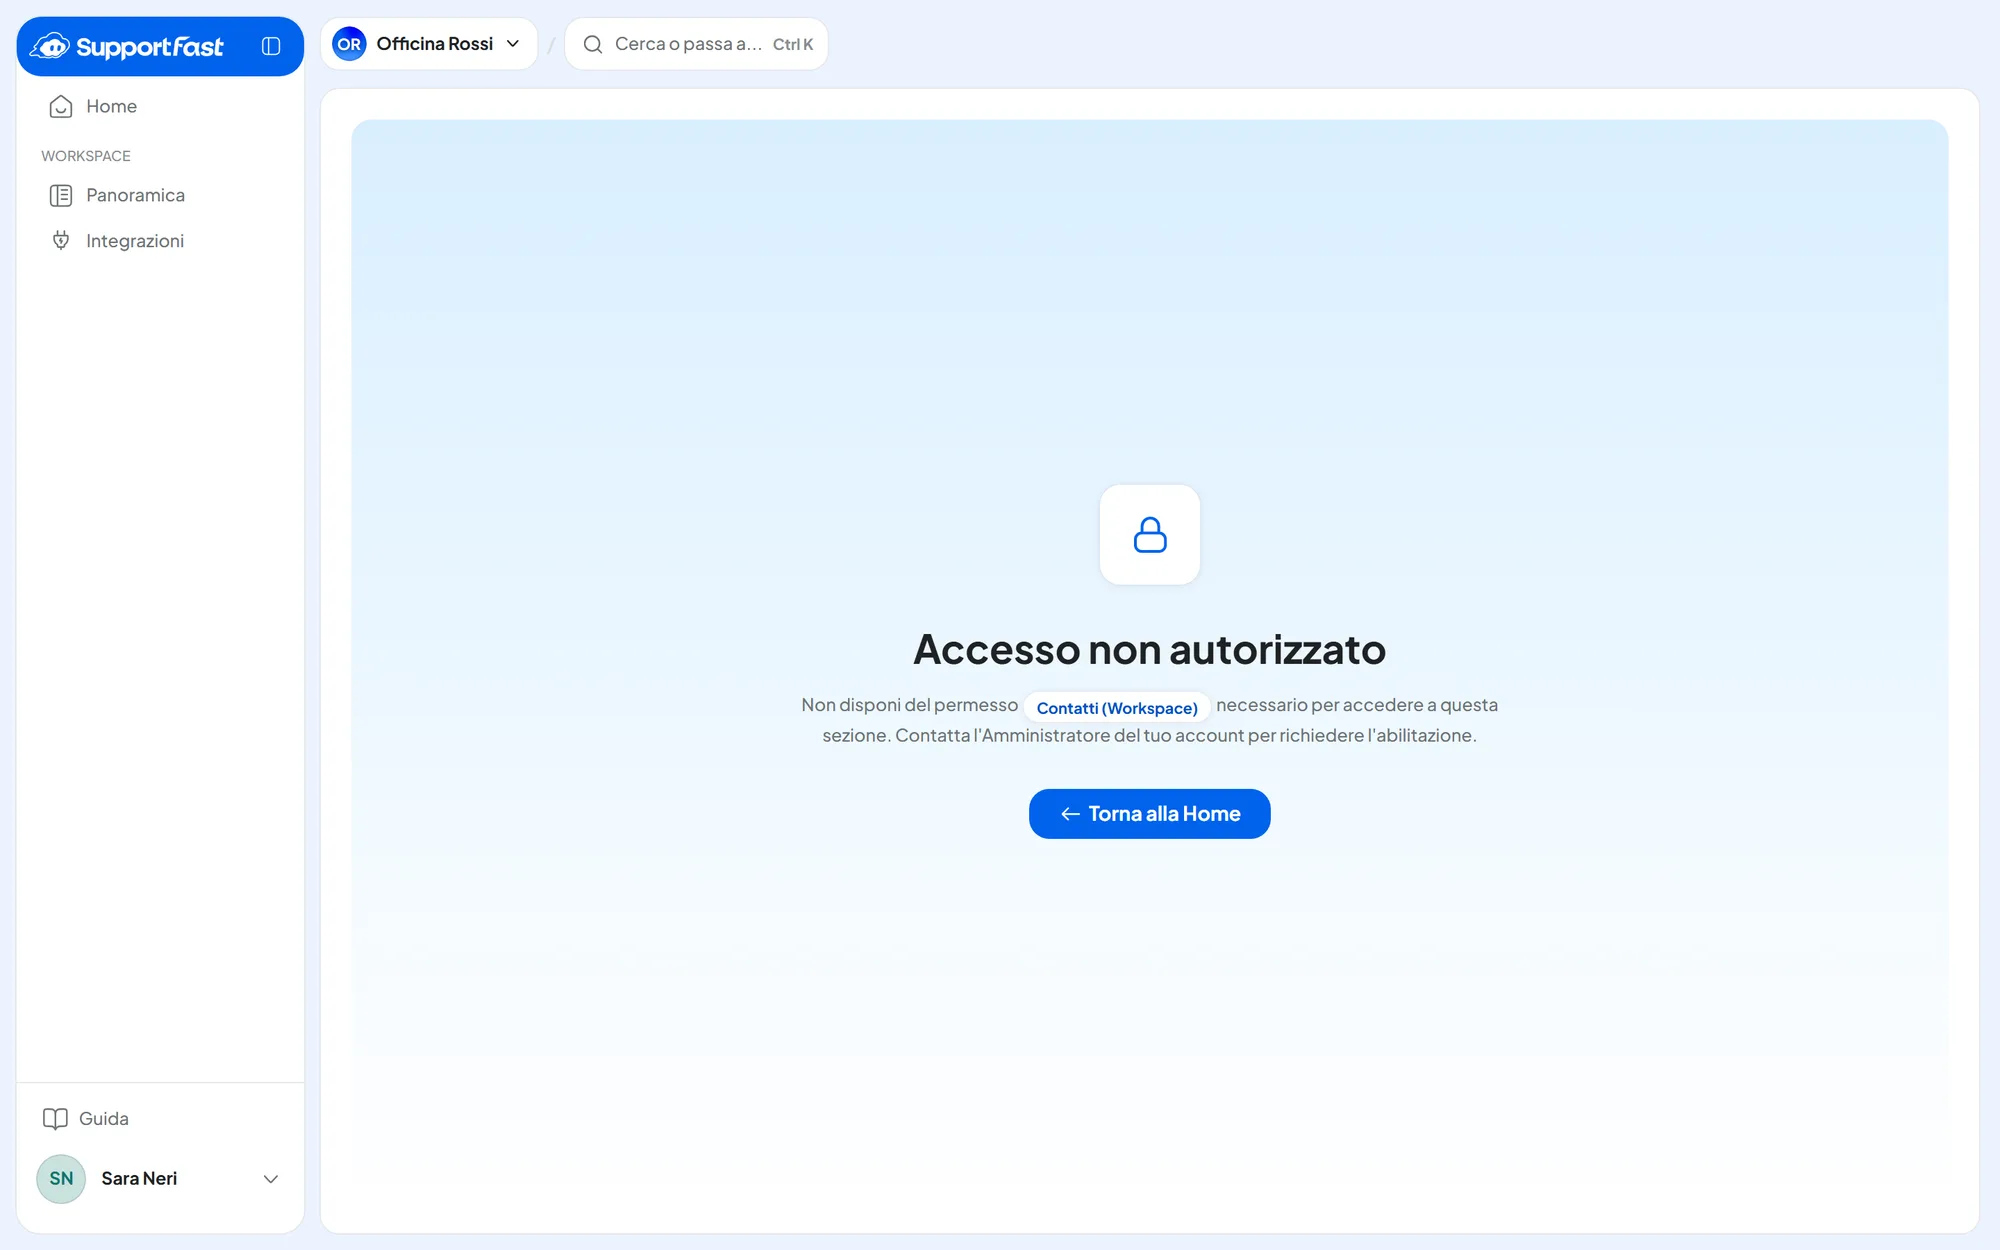Click the back arrow in Torna alla Home
The image size is (2000, 1250).
pyautogui.click(x=1070, y=814)
